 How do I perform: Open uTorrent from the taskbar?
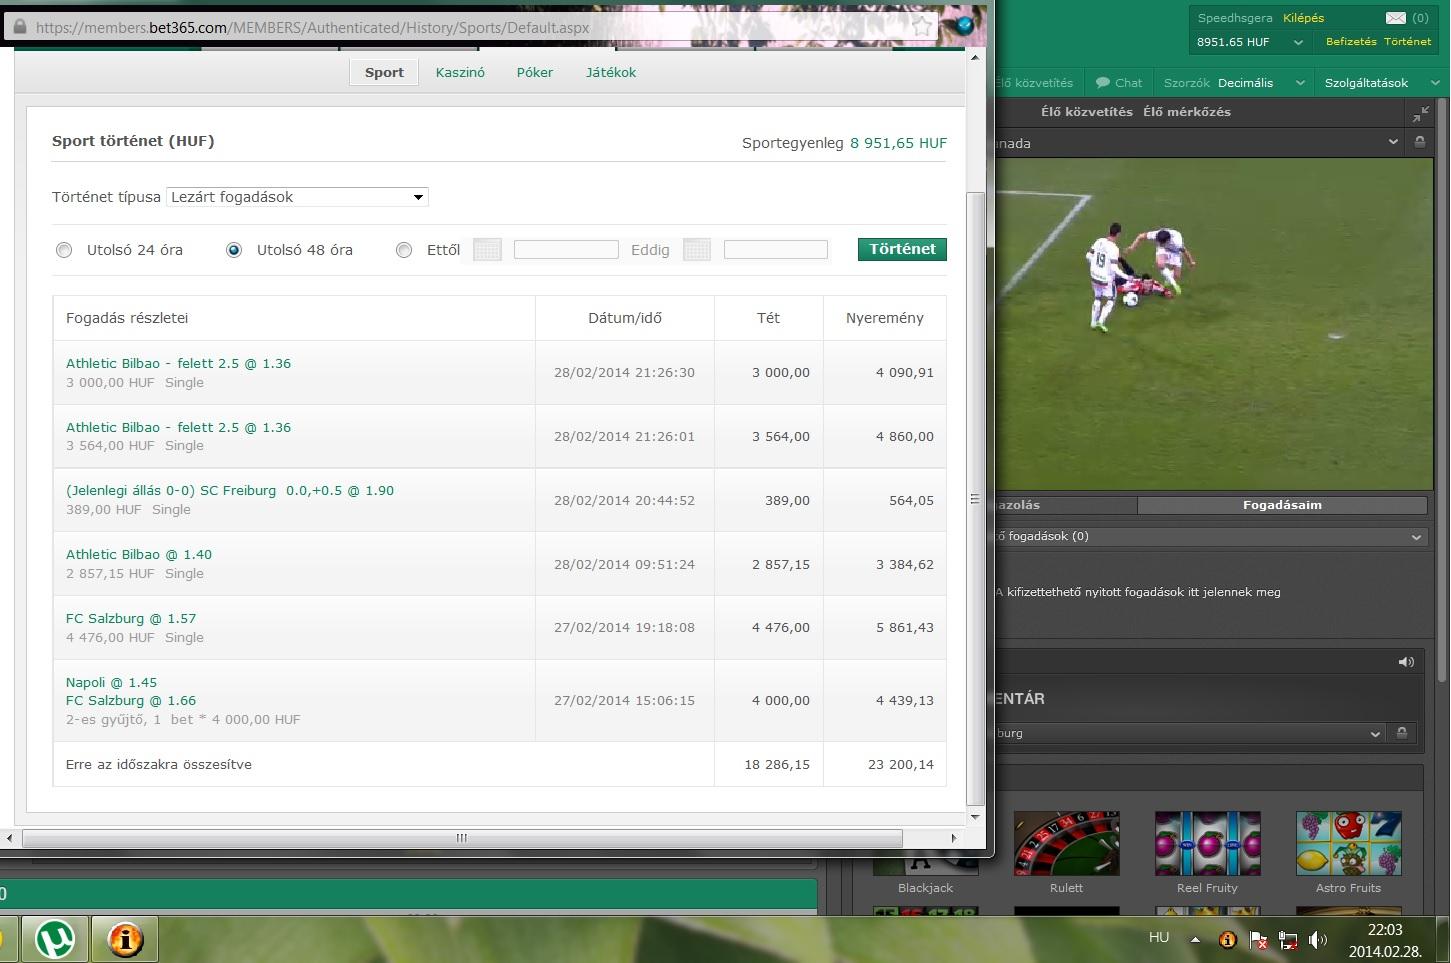(55, 940)
